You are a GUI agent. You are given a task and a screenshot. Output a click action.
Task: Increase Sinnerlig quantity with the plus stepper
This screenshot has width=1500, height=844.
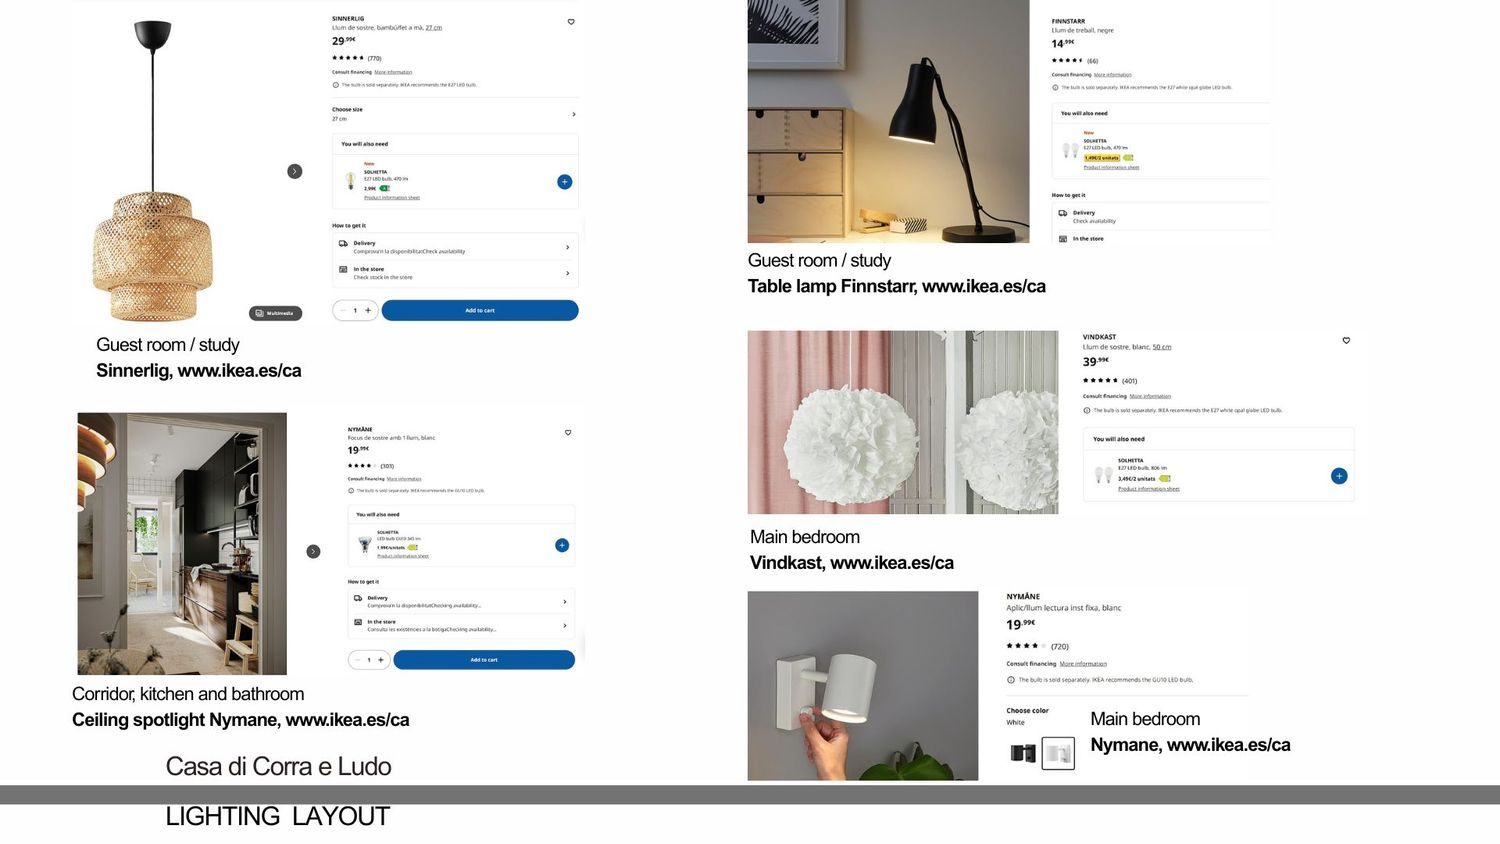click(x=368, y=310)
